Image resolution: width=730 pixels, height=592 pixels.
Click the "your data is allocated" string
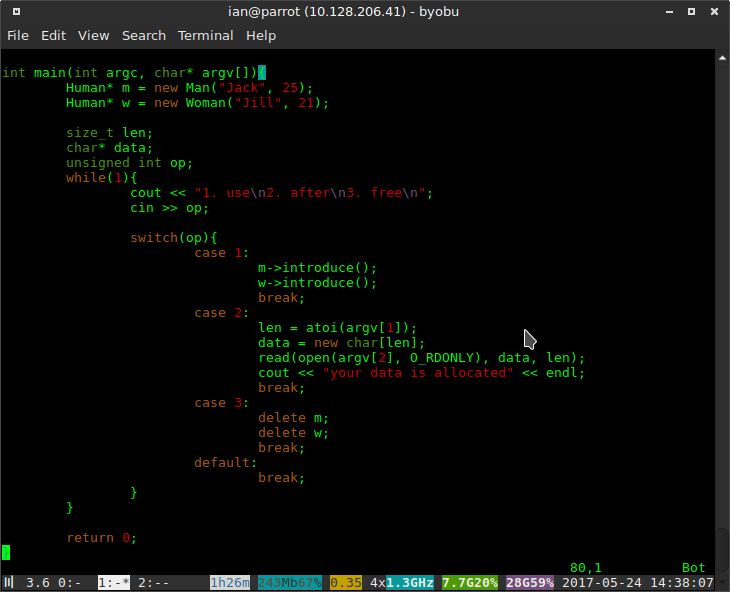click(x=418, y=373)
